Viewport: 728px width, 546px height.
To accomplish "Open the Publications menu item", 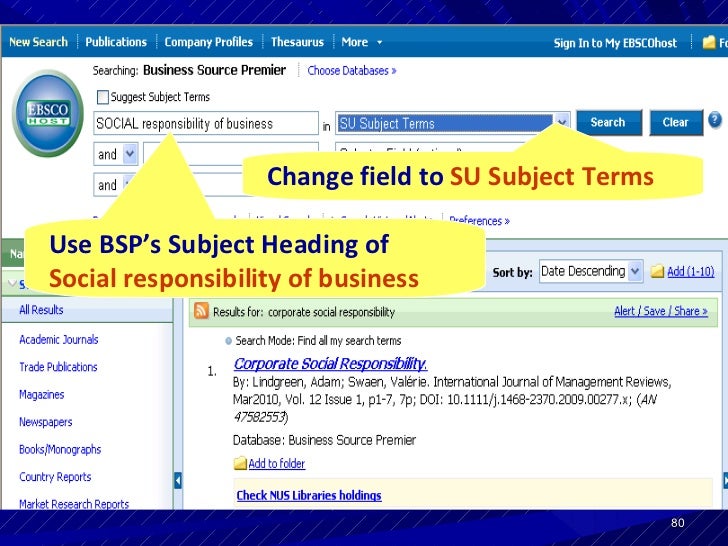I will (116, 42).
